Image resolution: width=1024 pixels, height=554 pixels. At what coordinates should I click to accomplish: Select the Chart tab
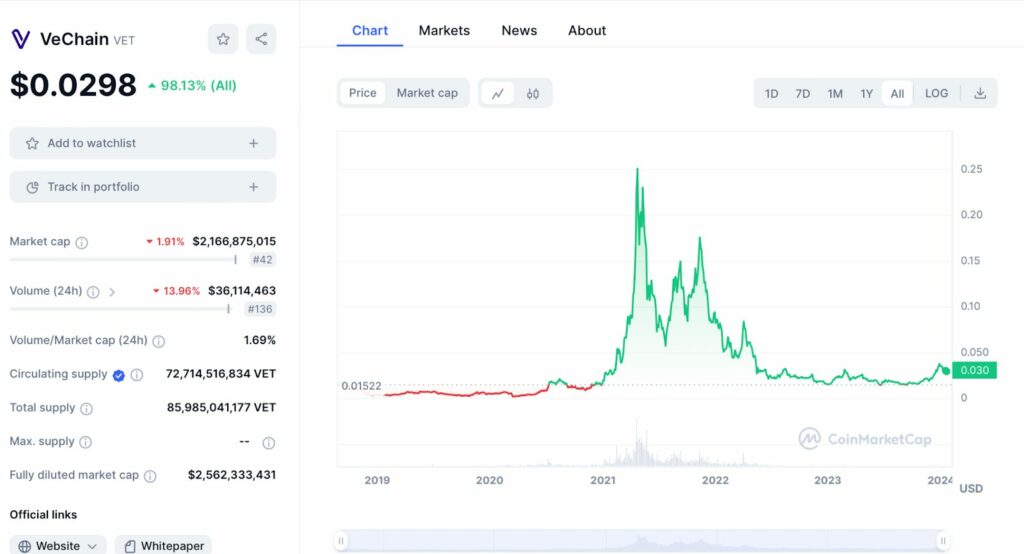tap(370, 31)
